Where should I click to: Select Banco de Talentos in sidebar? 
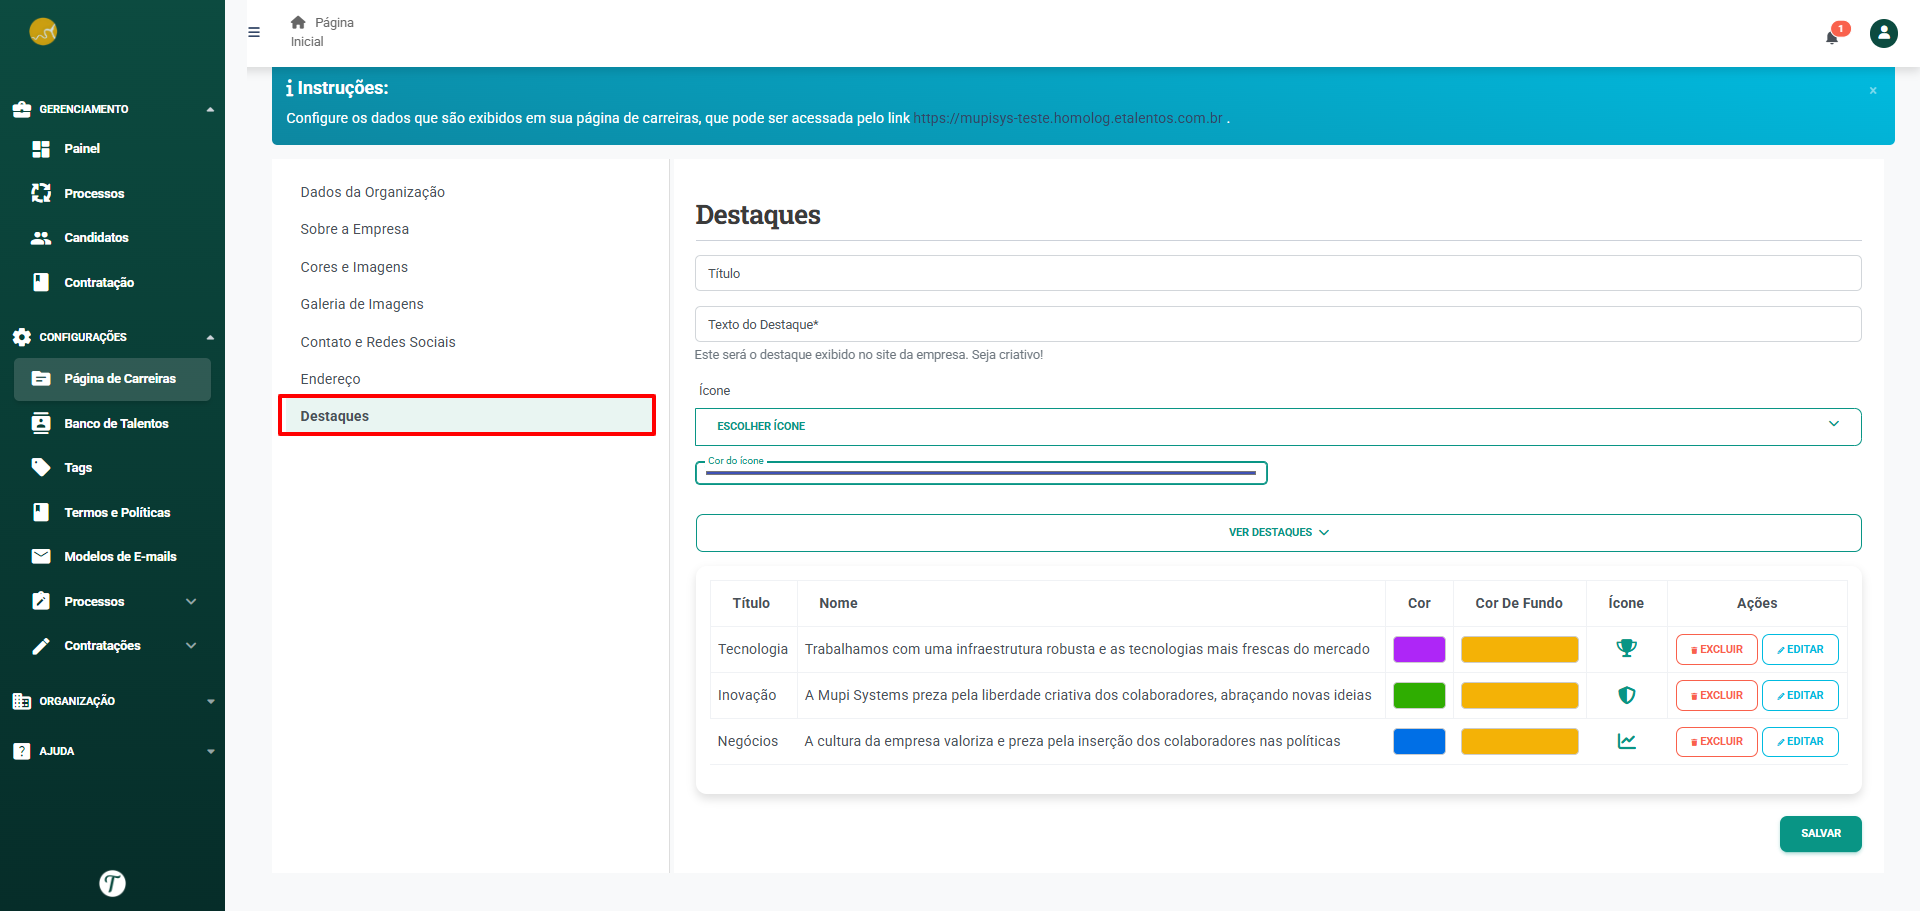(x=116, y=424)
